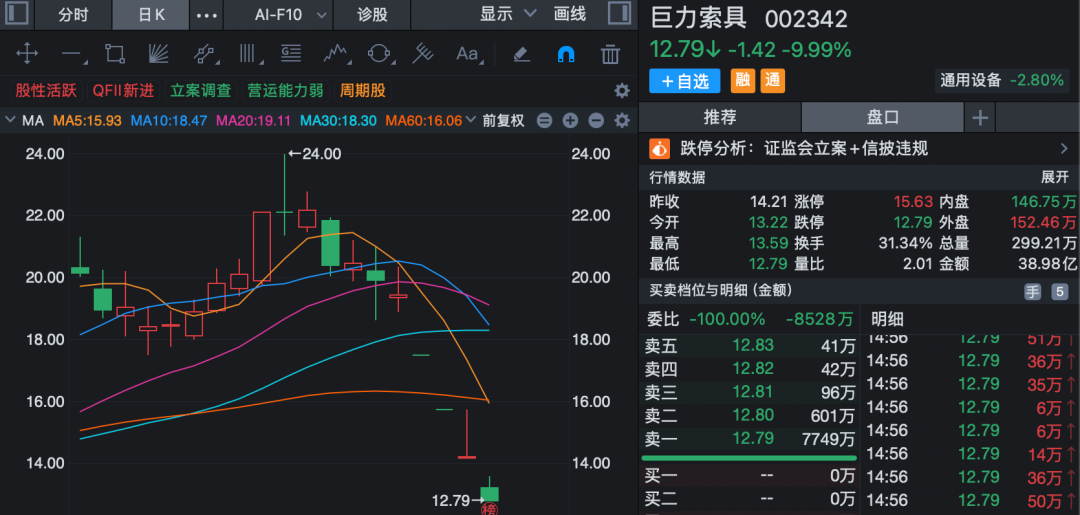Viewport: 1080px width, 515px height.
Task: Add a new panel tab with plus
Action: 980,118
